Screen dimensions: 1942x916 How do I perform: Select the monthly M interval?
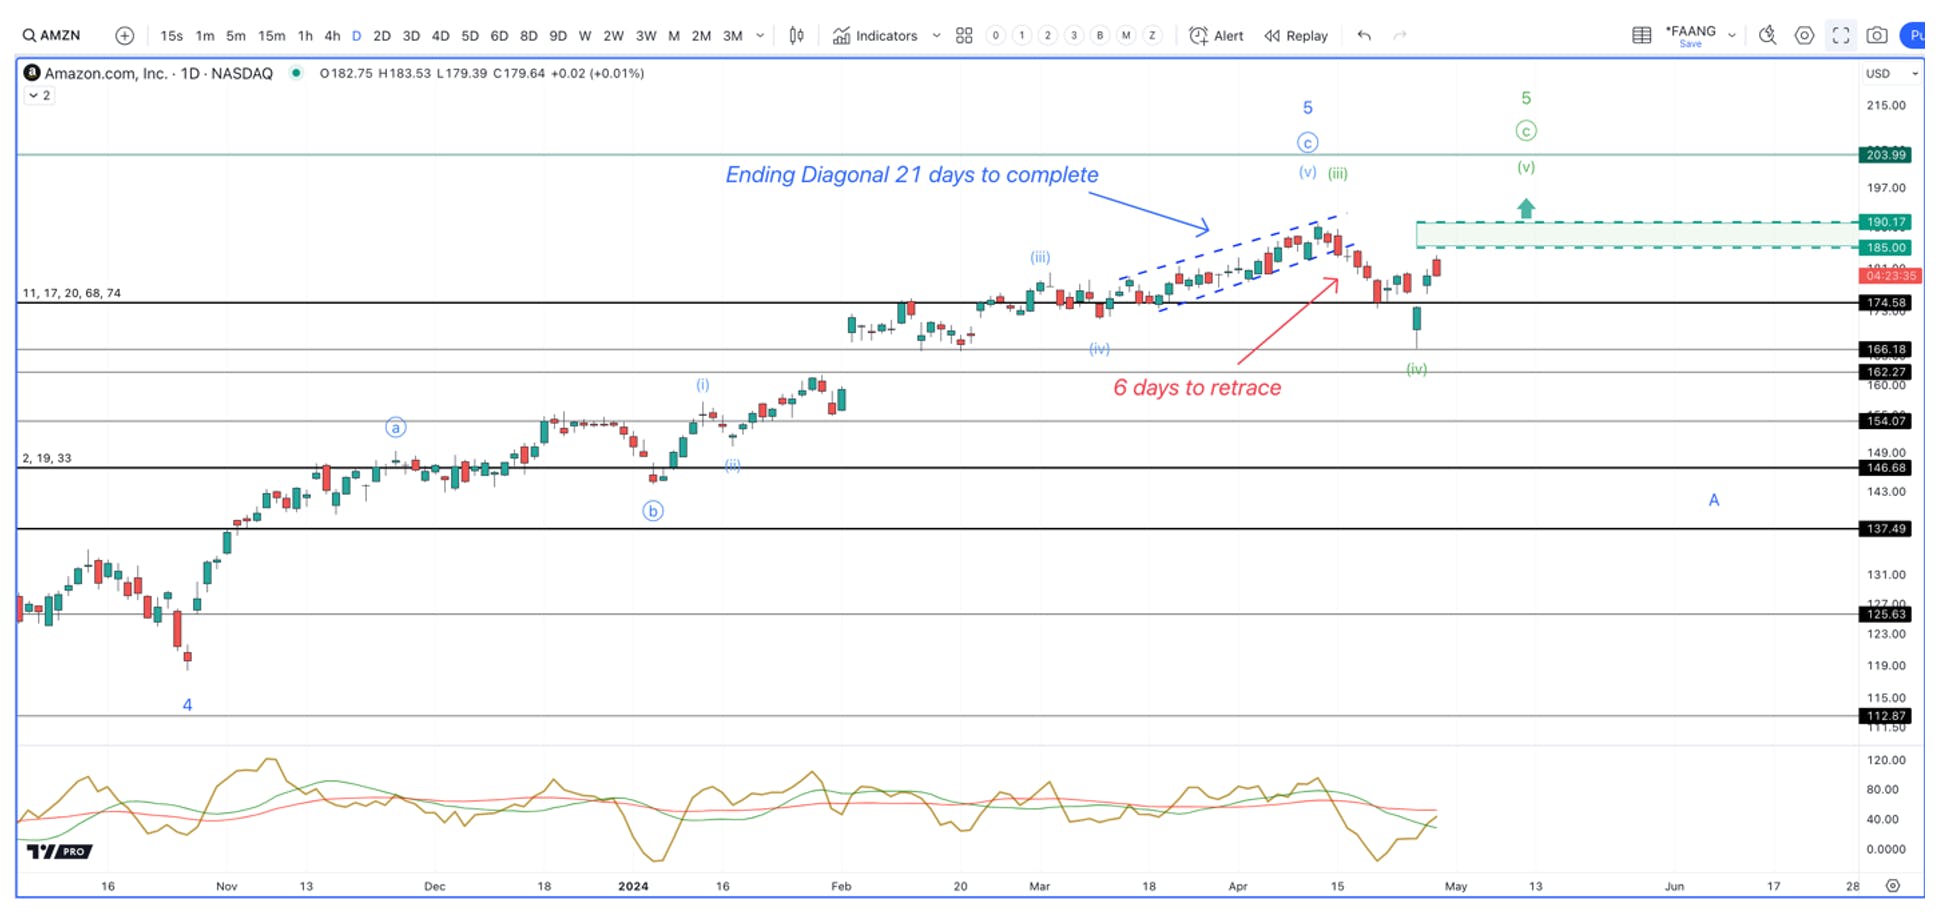(x=674, y=36)
